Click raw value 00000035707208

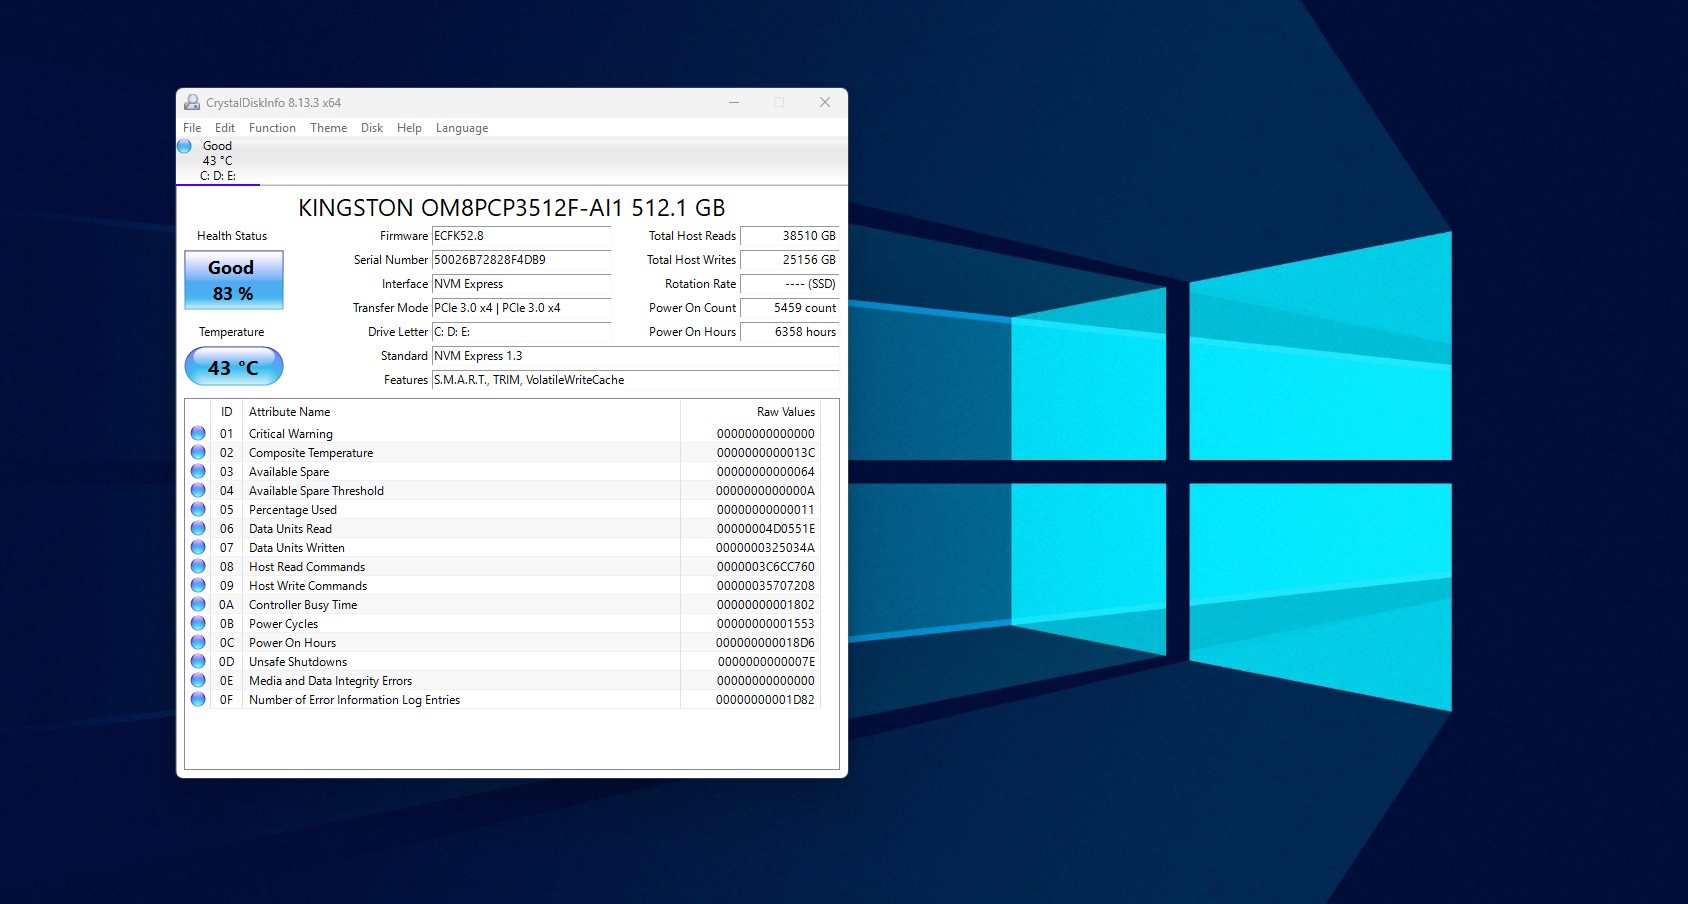[766, 586]
